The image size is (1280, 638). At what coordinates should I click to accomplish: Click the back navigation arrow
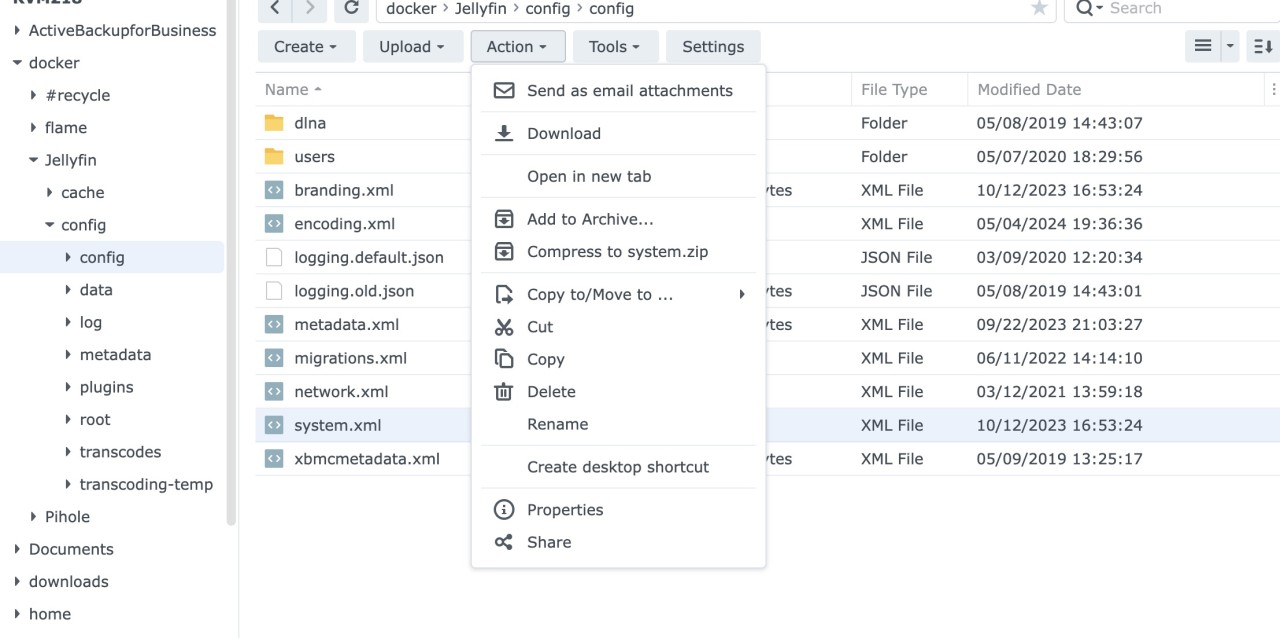tap(276, 9)
